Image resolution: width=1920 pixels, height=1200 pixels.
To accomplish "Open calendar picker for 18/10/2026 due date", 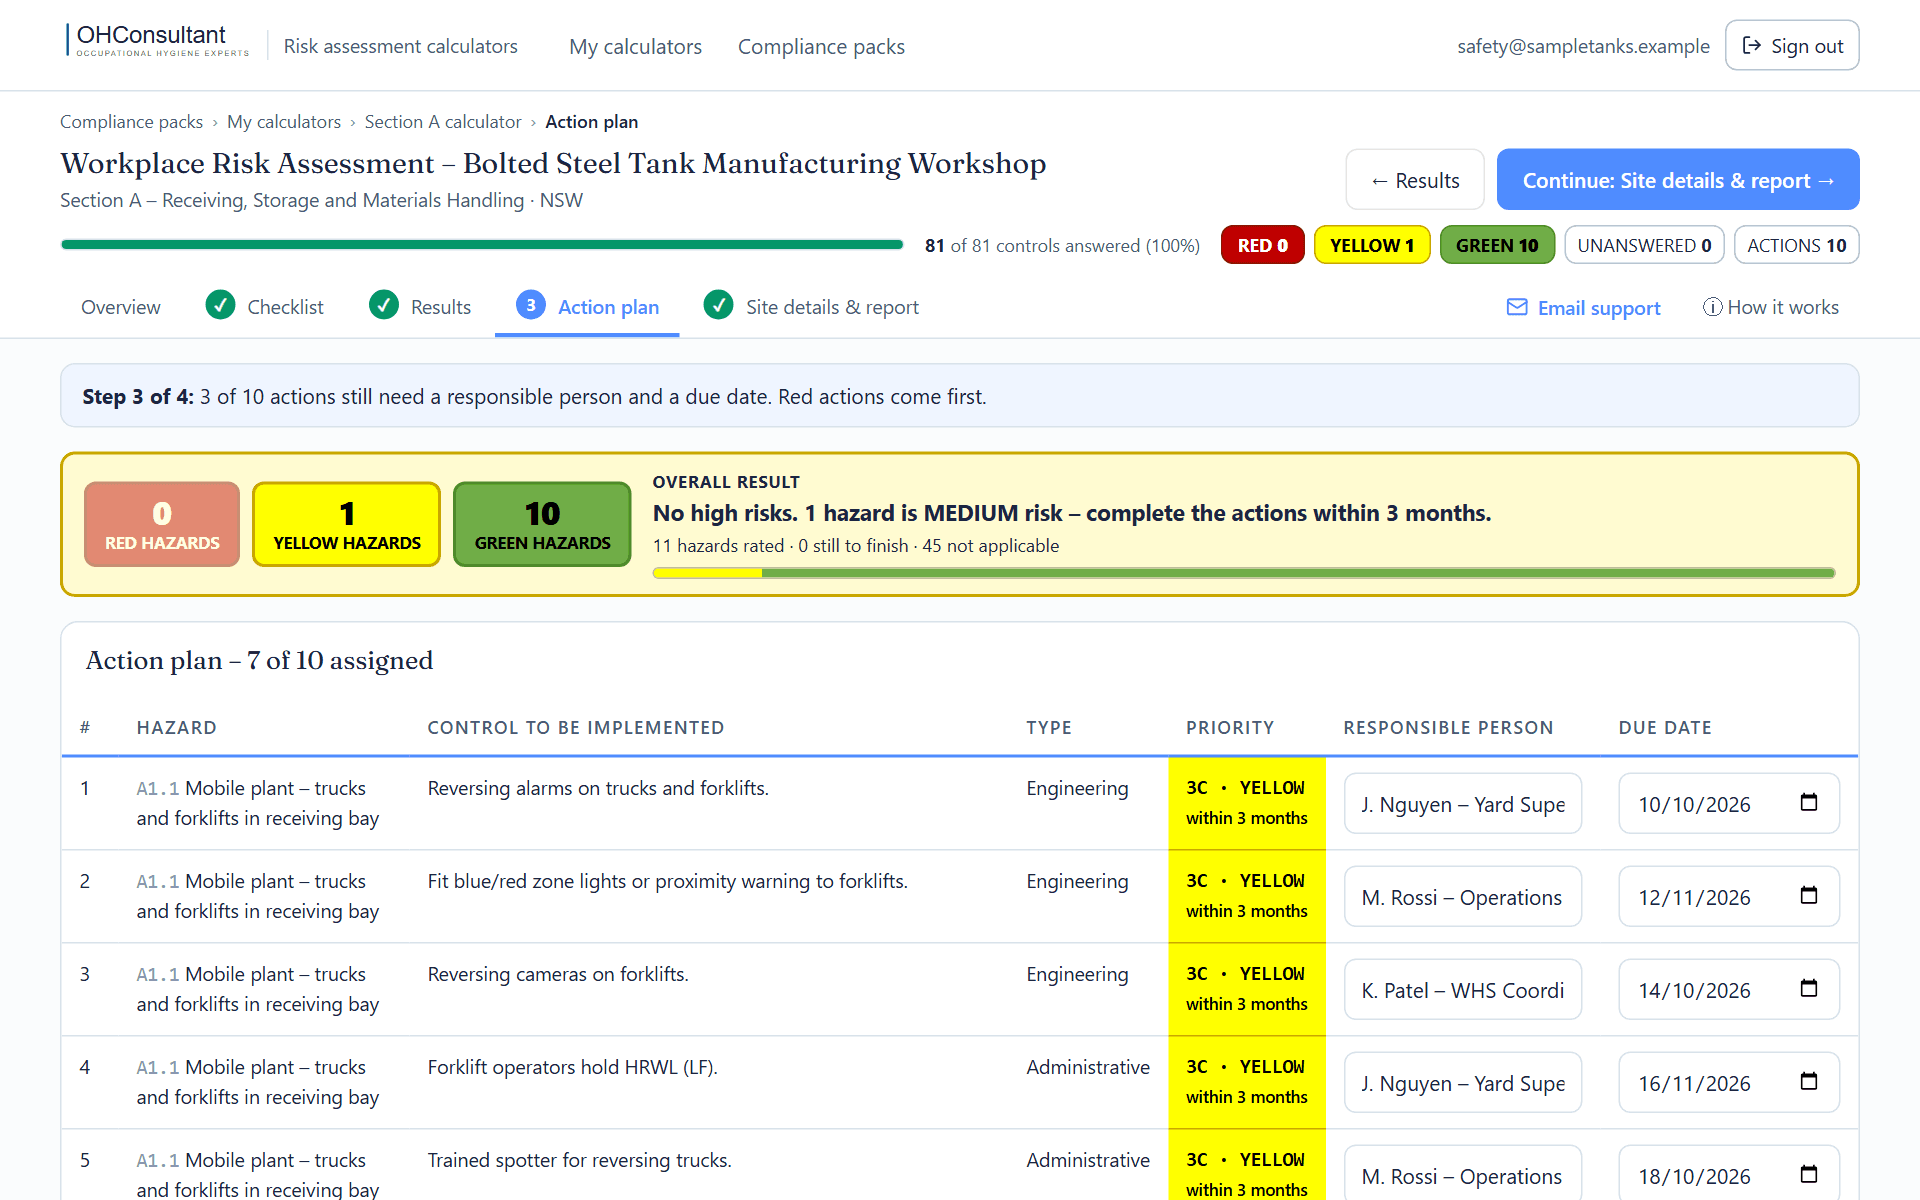I will (x=1808, y=1175).
